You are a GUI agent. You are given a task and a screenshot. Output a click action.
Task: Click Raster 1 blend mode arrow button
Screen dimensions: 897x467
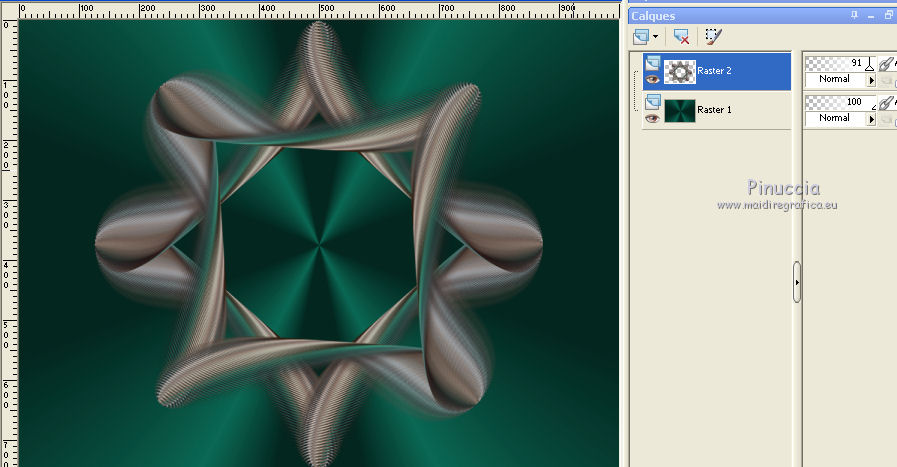tap(872, 118)
